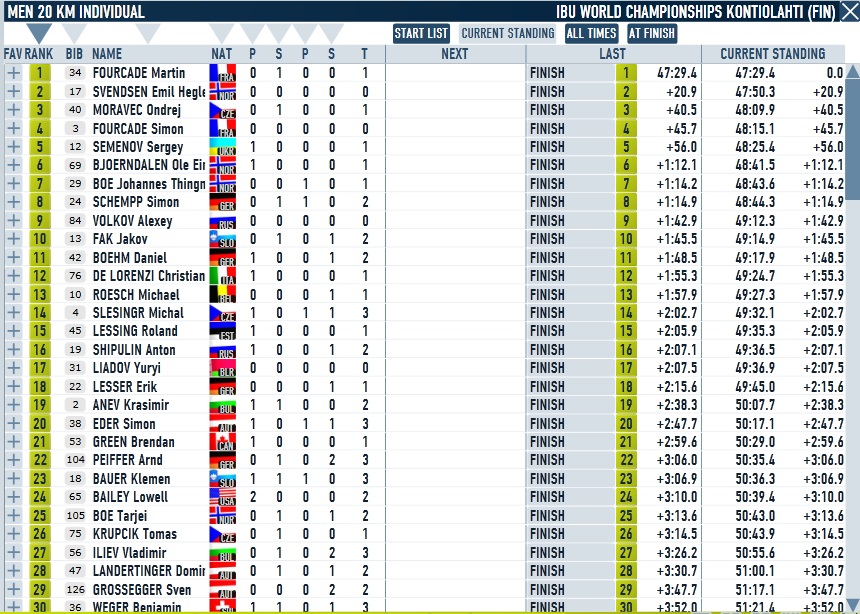This screenshot has width=860, height=614.
Task: Sort by first standing shooting triangle
Action: pos(279,33)
